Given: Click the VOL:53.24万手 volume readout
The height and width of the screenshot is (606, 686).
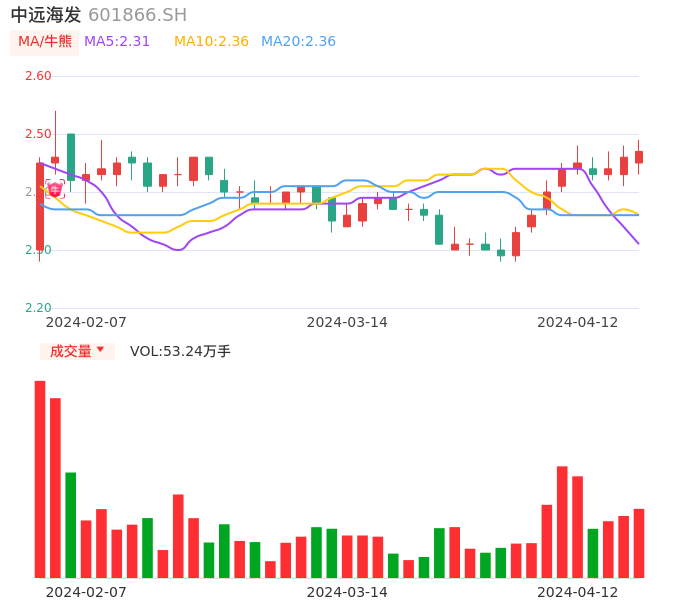Looking at the screenshot, I should (x=180, y=351).
